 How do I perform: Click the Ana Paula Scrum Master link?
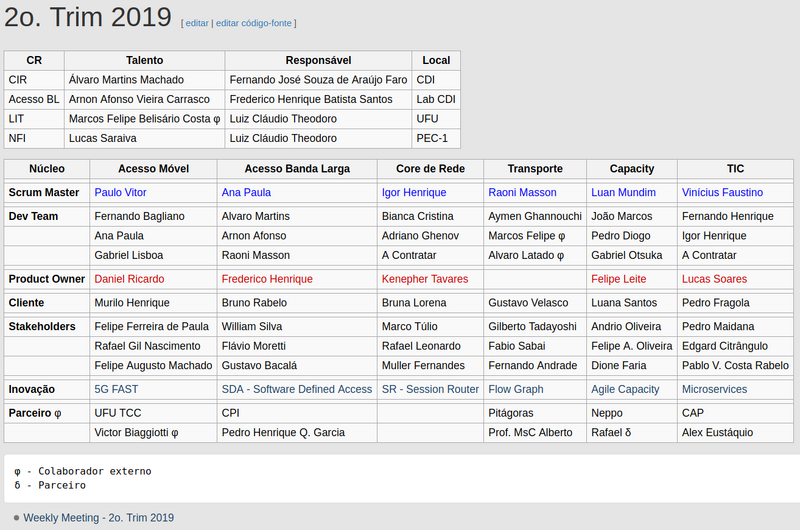click(246, 192)
